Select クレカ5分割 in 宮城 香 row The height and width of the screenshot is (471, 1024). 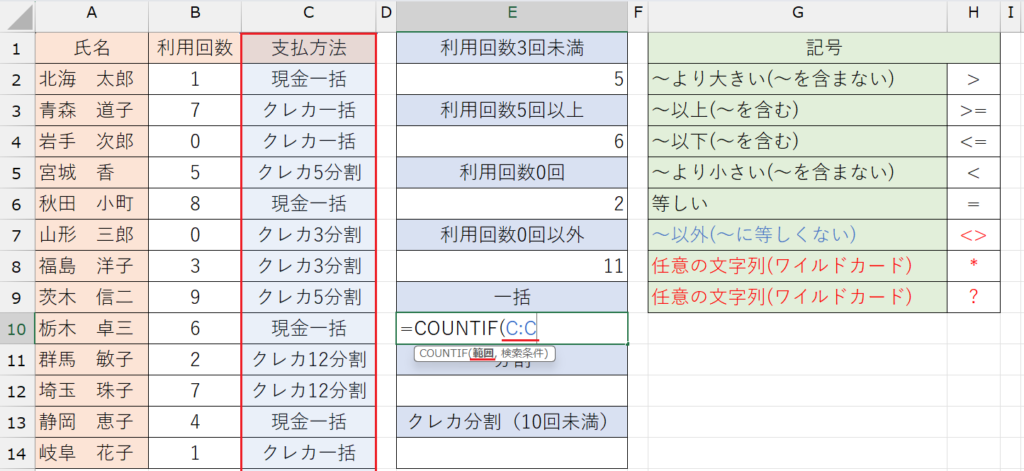click(309, 172)
